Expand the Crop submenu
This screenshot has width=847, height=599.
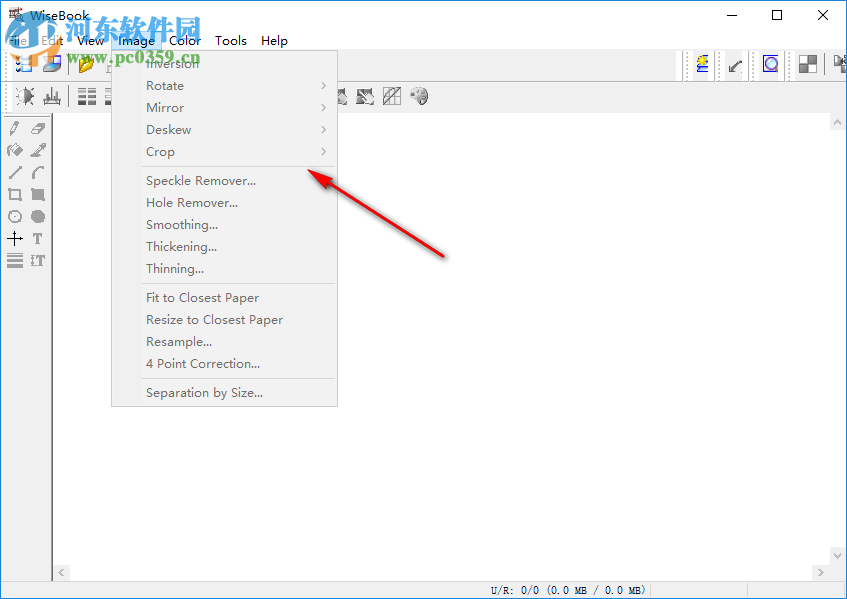click(225, 152)
